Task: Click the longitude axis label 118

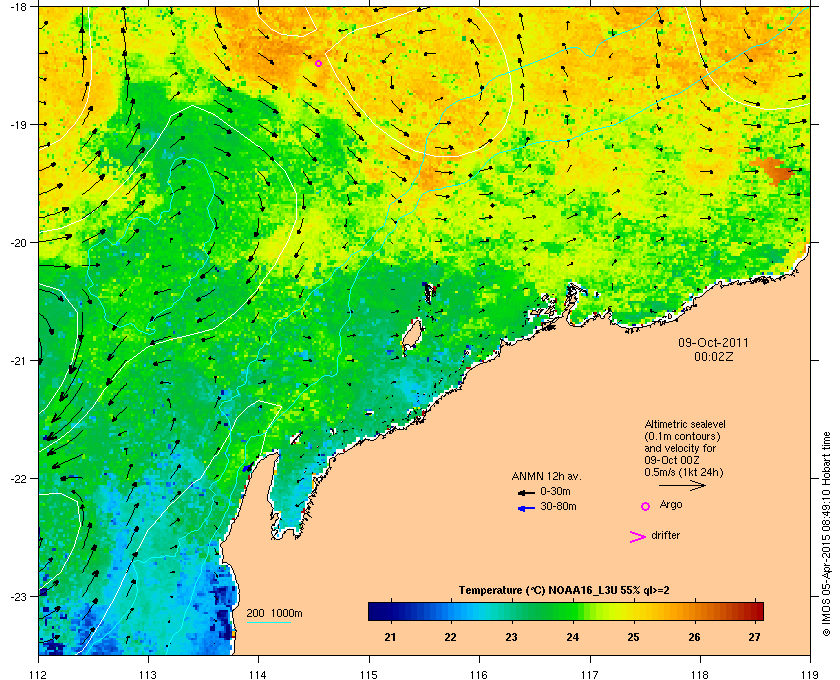Action: coord(700,675)
